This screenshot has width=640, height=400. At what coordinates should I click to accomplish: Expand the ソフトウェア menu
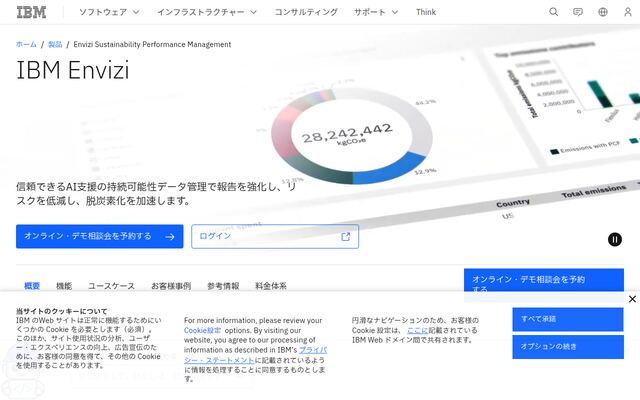[109, 12]
